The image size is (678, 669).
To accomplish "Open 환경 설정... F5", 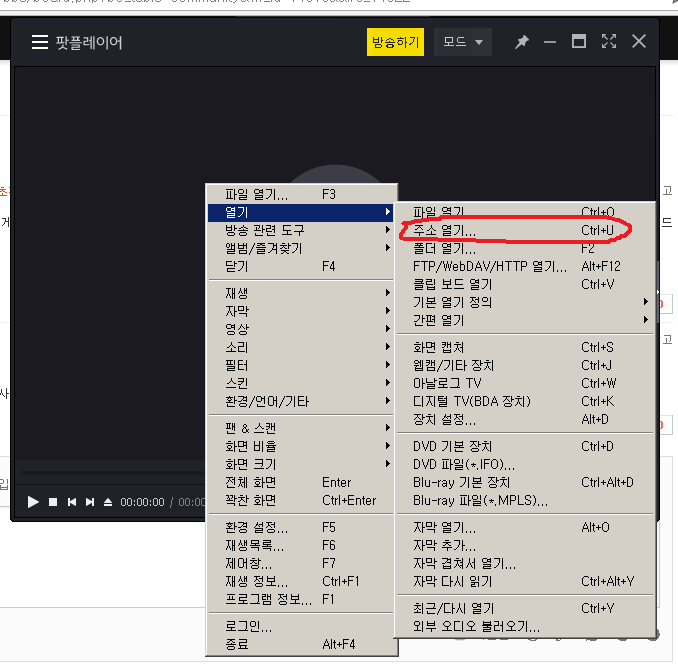I will pyautogui.click(x=301, y=528).
